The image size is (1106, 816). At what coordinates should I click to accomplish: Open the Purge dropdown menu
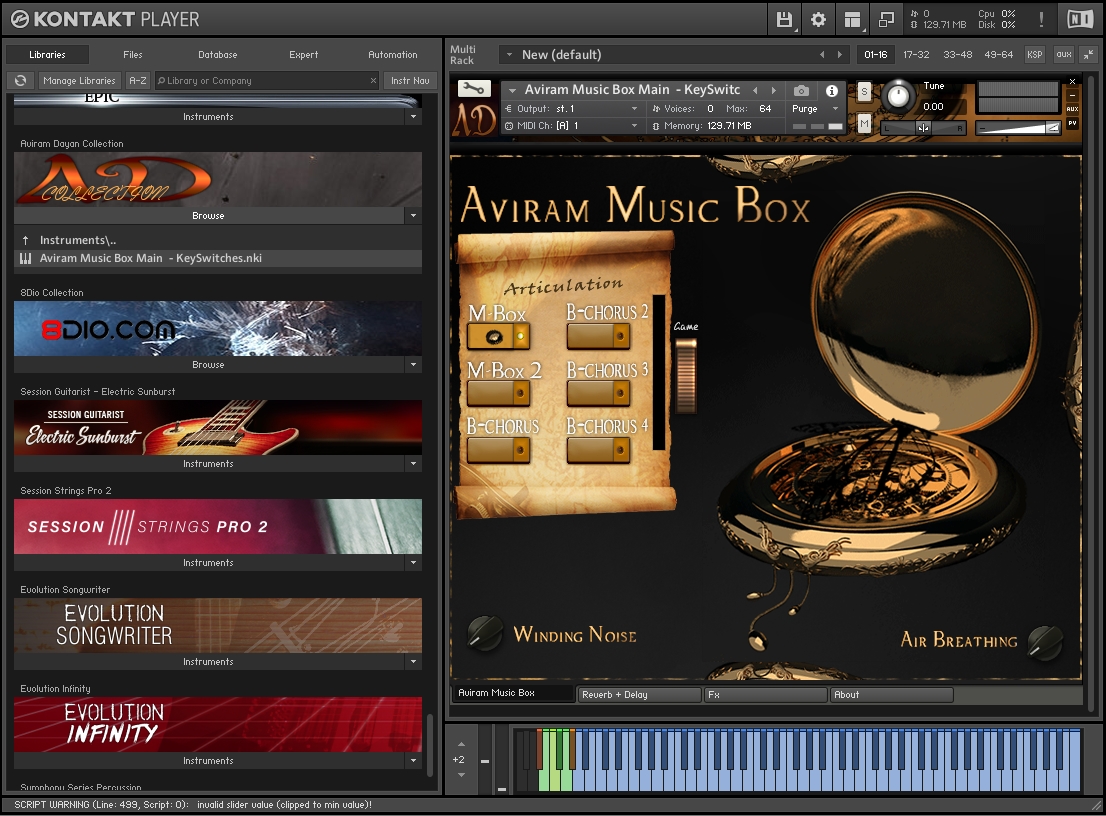point(815,109)
